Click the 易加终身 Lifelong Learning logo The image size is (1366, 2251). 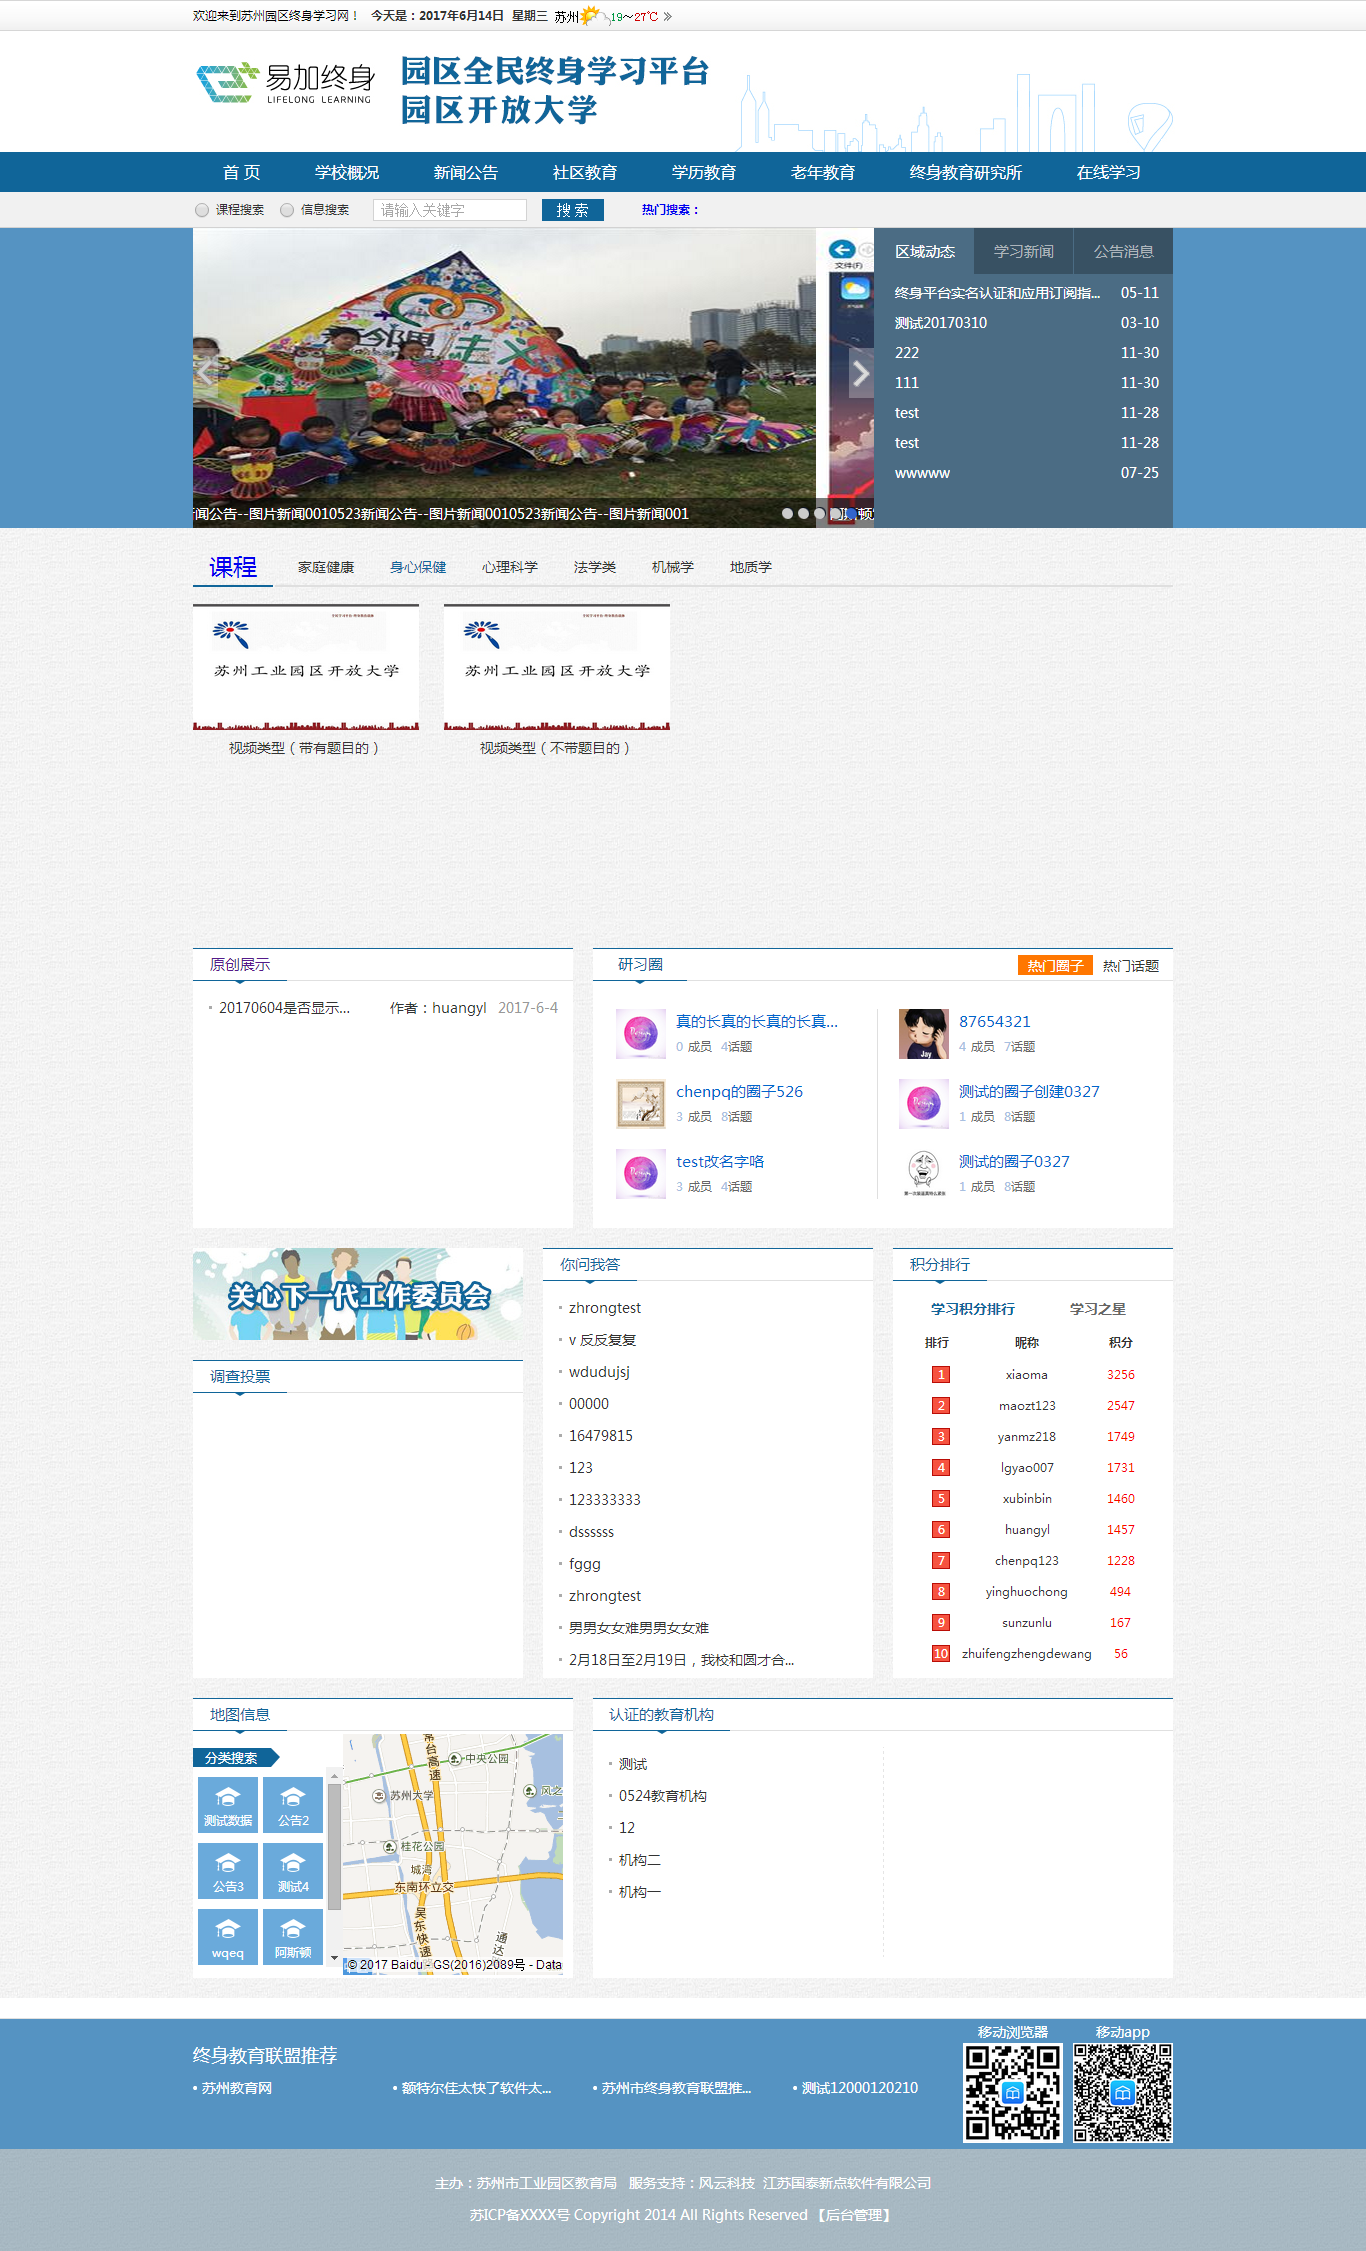(x=286, y=84)
